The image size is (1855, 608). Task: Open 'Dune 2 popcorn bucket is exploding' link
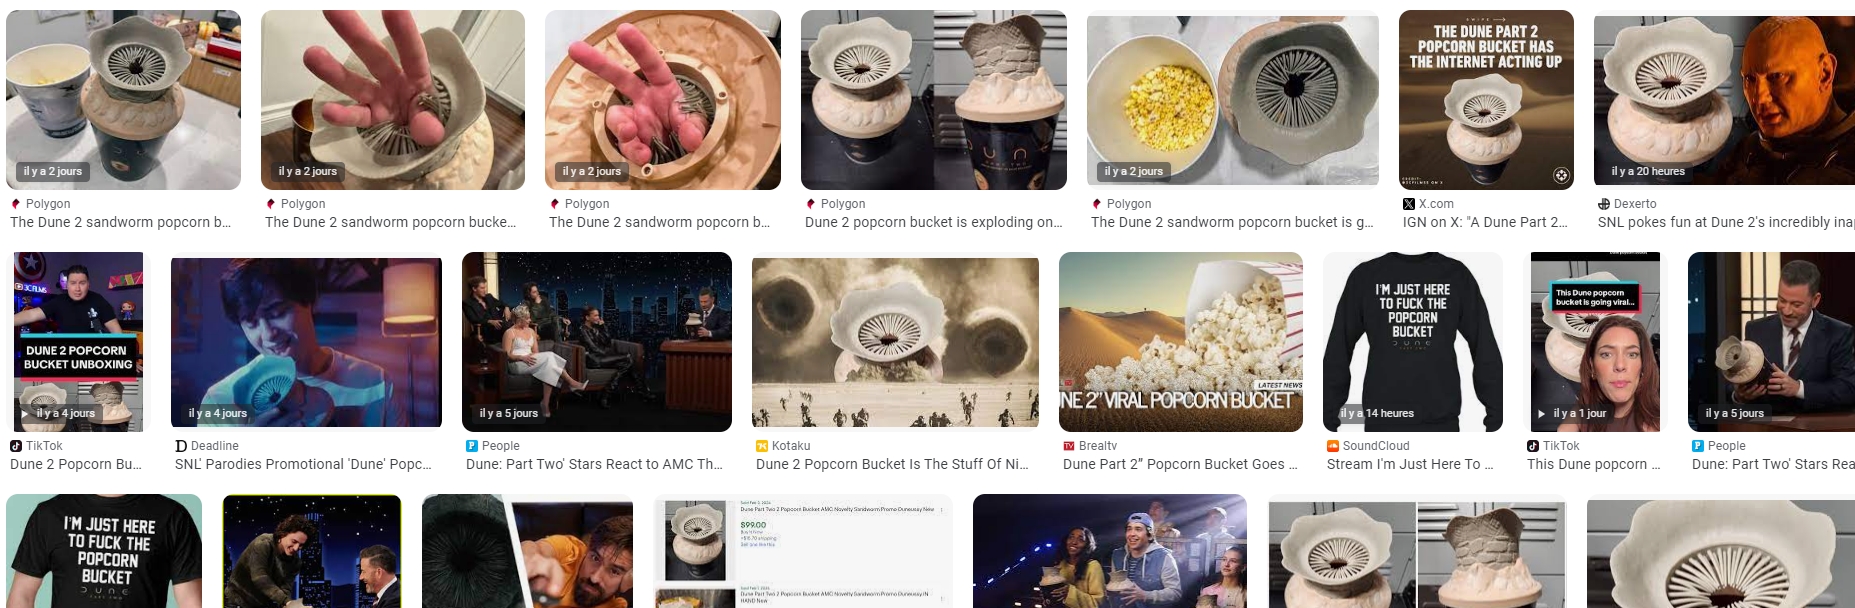coord(933,223)
